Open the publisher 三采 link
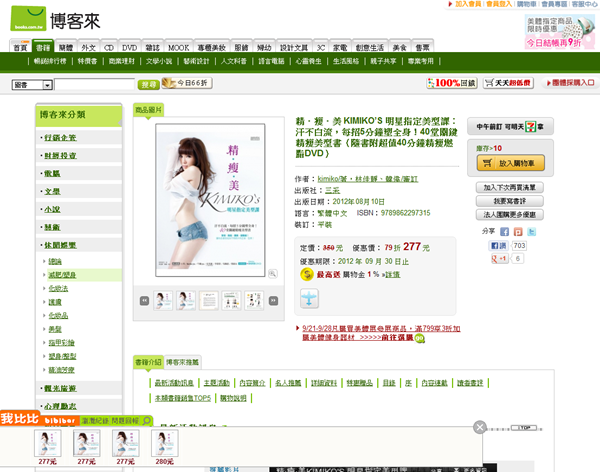600x472 pixels. [332, 188]
